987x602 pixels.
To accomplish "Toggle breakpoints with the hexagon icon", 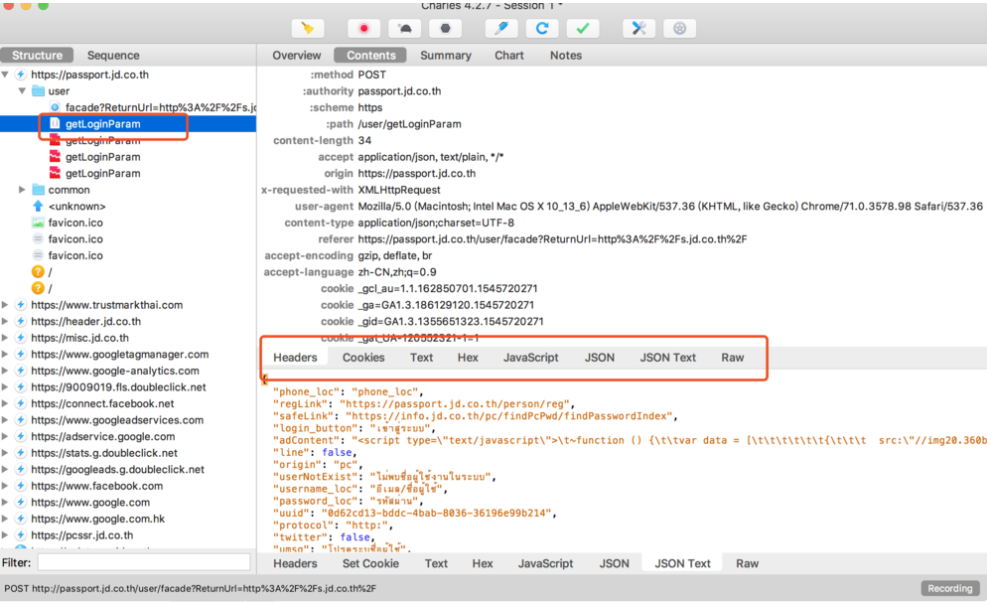I will point(445,28).
